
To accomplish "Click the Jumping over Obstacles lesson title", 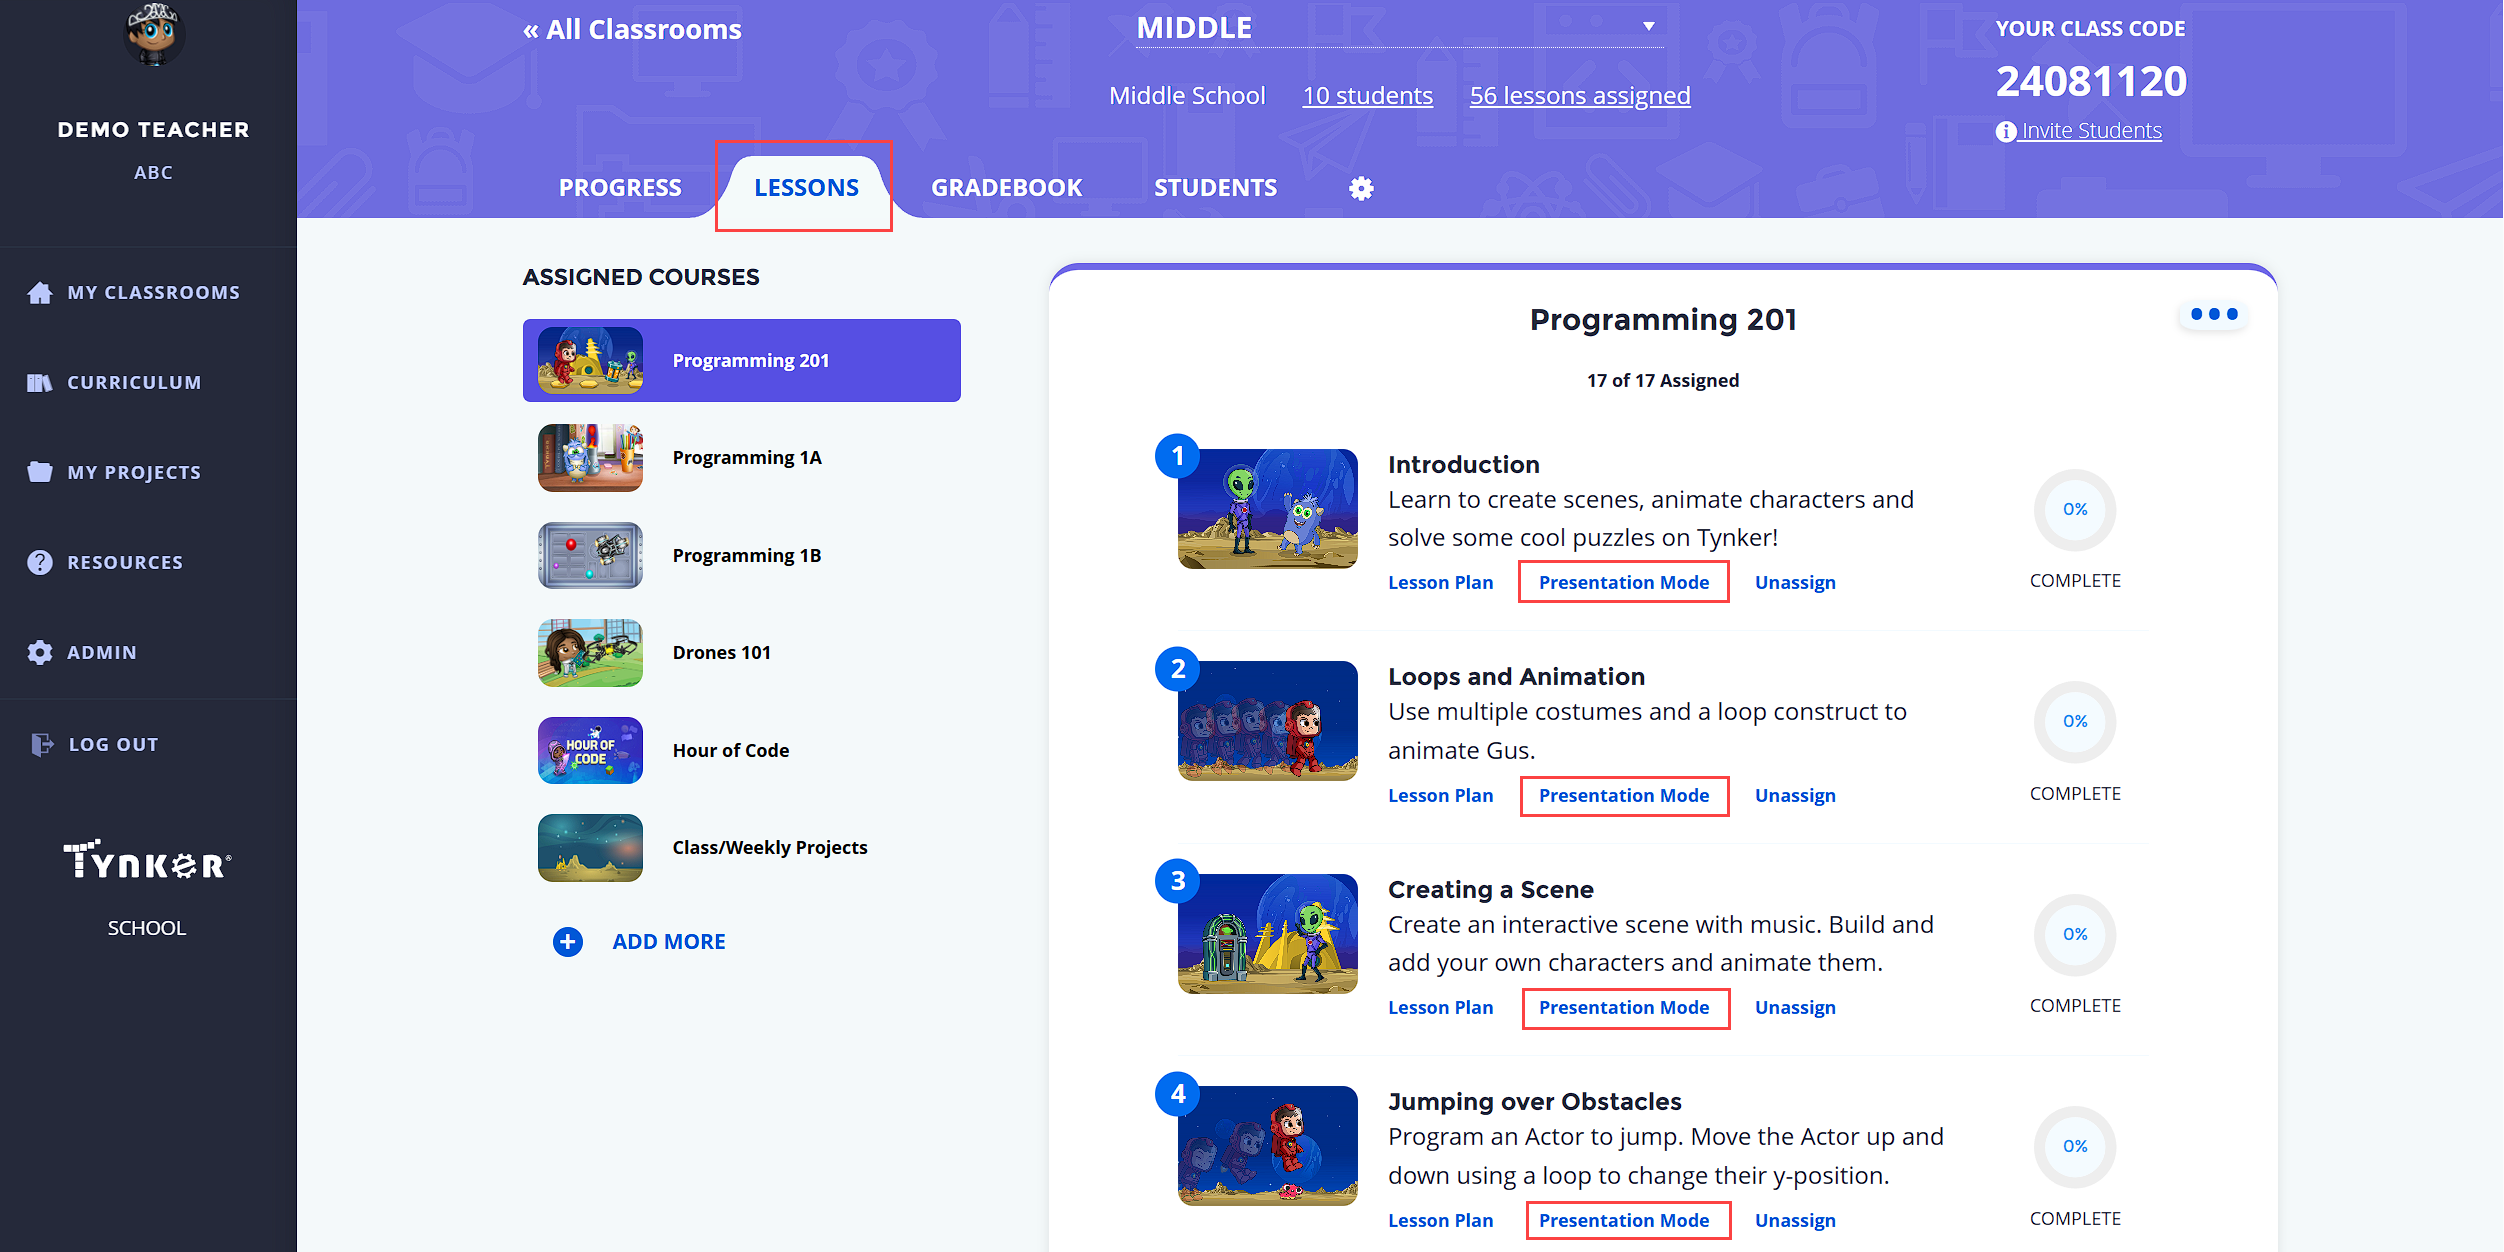I will click(x=1534, y=1101).
